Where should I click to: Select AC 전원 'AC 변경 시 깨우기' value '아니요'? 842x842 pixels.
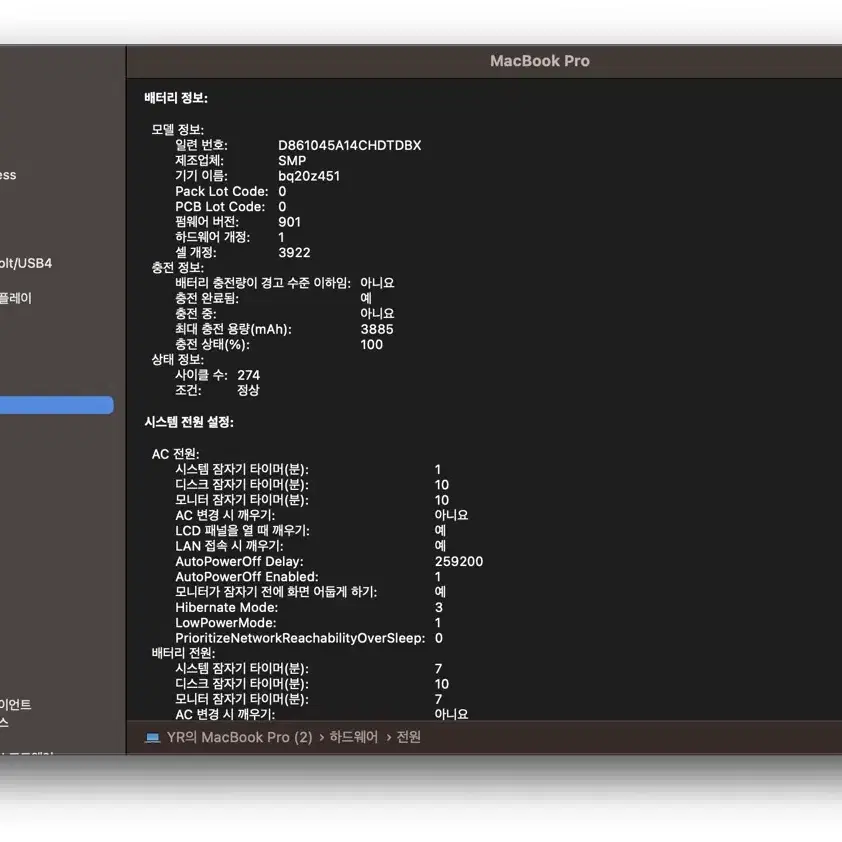point(452,516)
